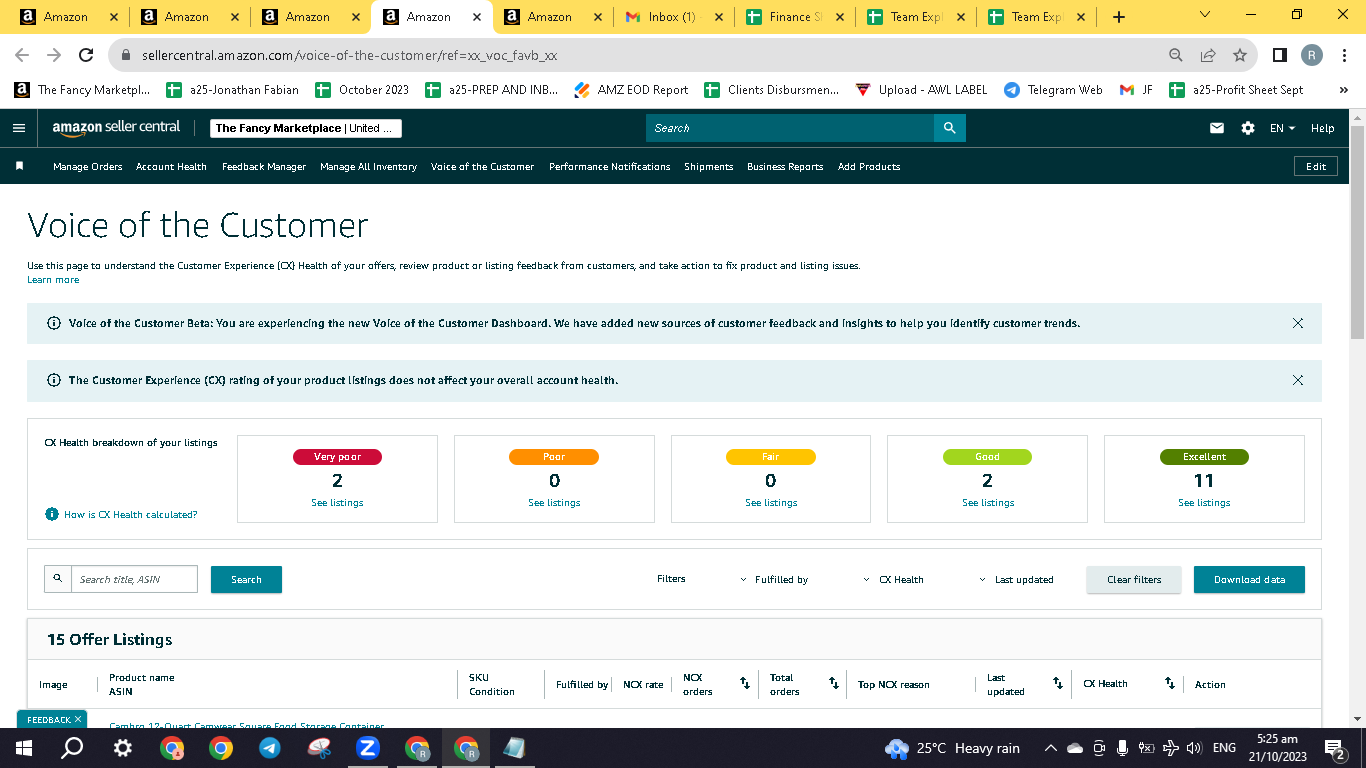The width and height of the screenshot is (1366, 768).
Task: Sort the table by Last updated column
Action: 1058,683
